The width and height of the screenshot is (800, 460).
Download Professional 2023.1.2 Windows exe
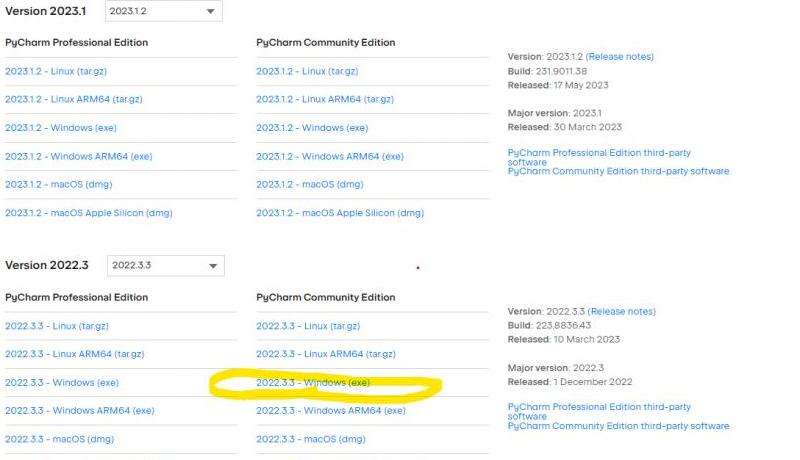[61, 128]
